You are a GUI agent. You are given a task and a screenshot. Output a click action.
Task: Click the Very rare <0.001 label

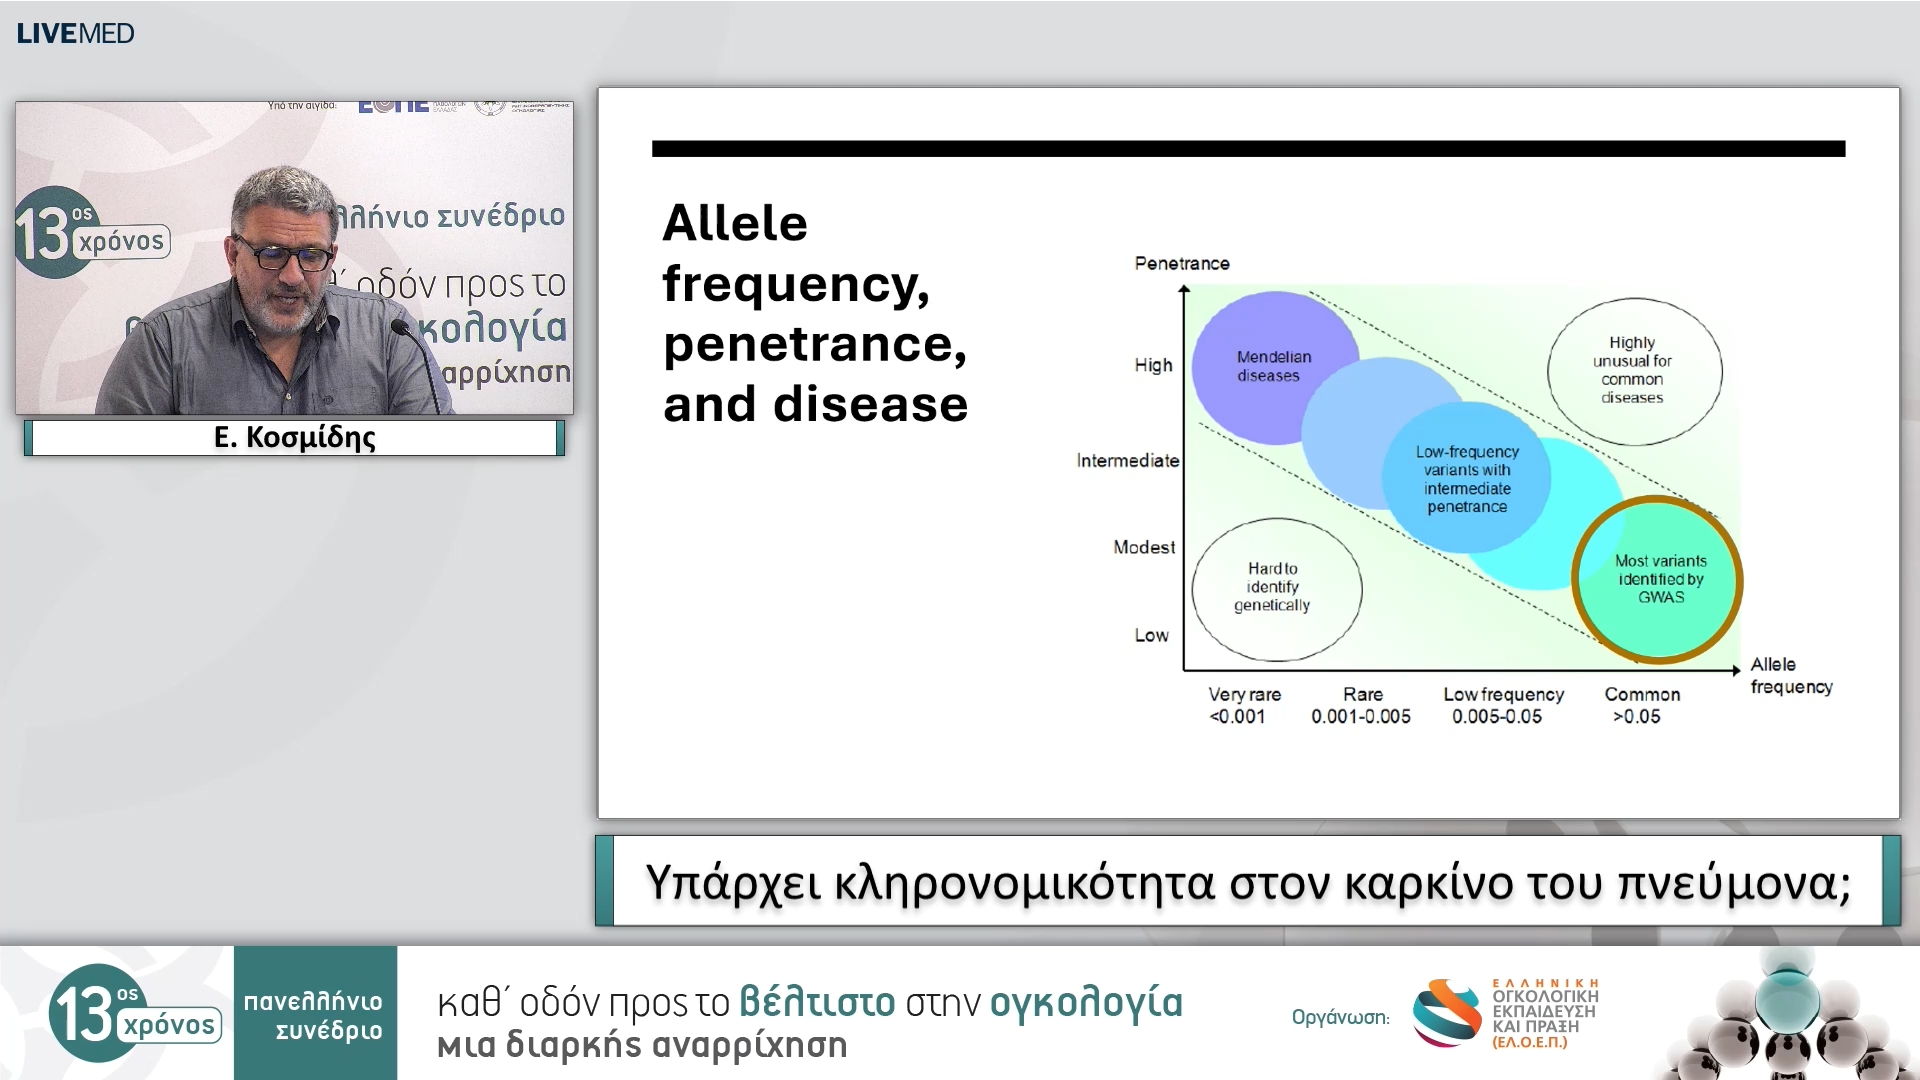pyautogui.click(x=1243, y=705)
